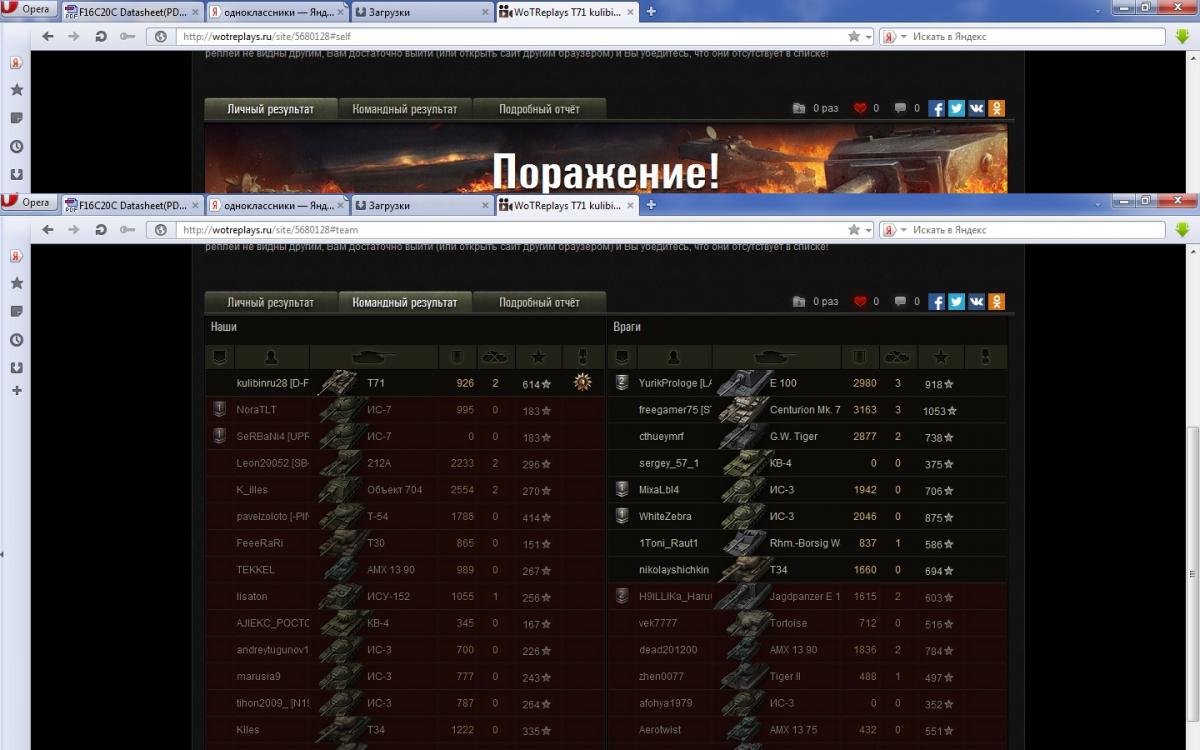Select WoTReplays T71 tab in upper window
The height and width of the screenshot is (750, 1200).
tap(566, 11)
